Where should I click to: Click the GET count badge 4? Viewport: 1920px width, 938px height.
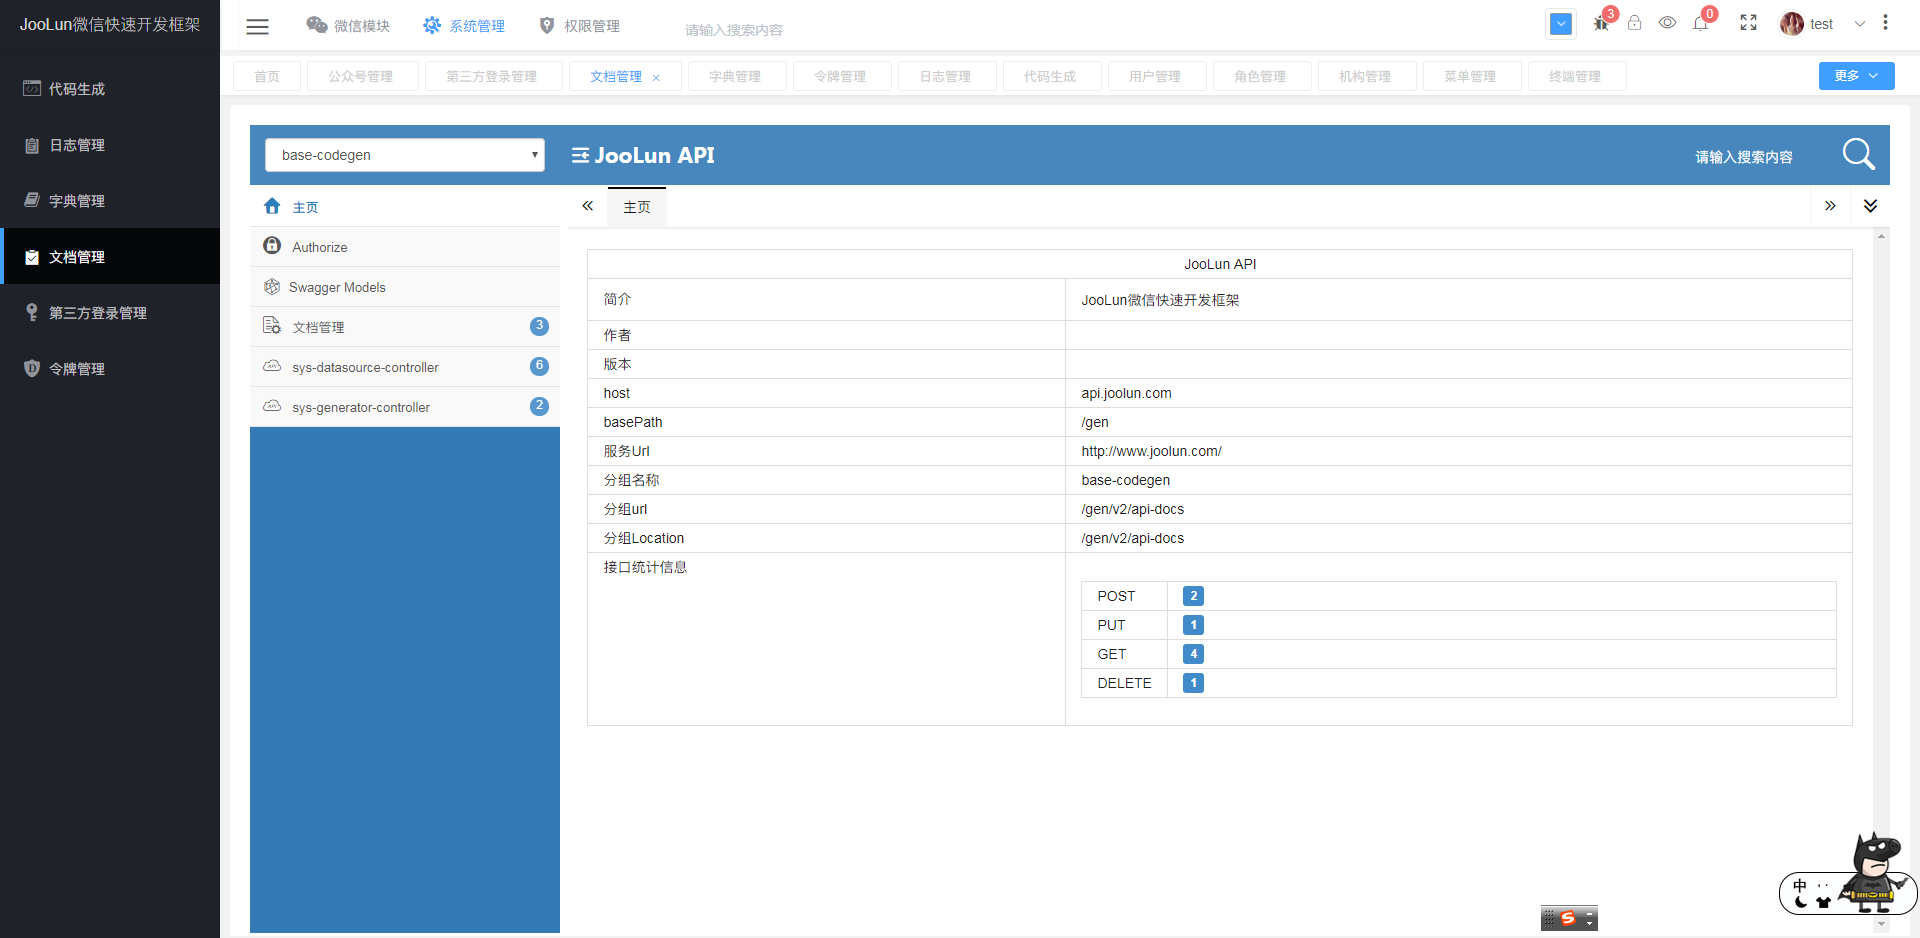[1193, 654]
